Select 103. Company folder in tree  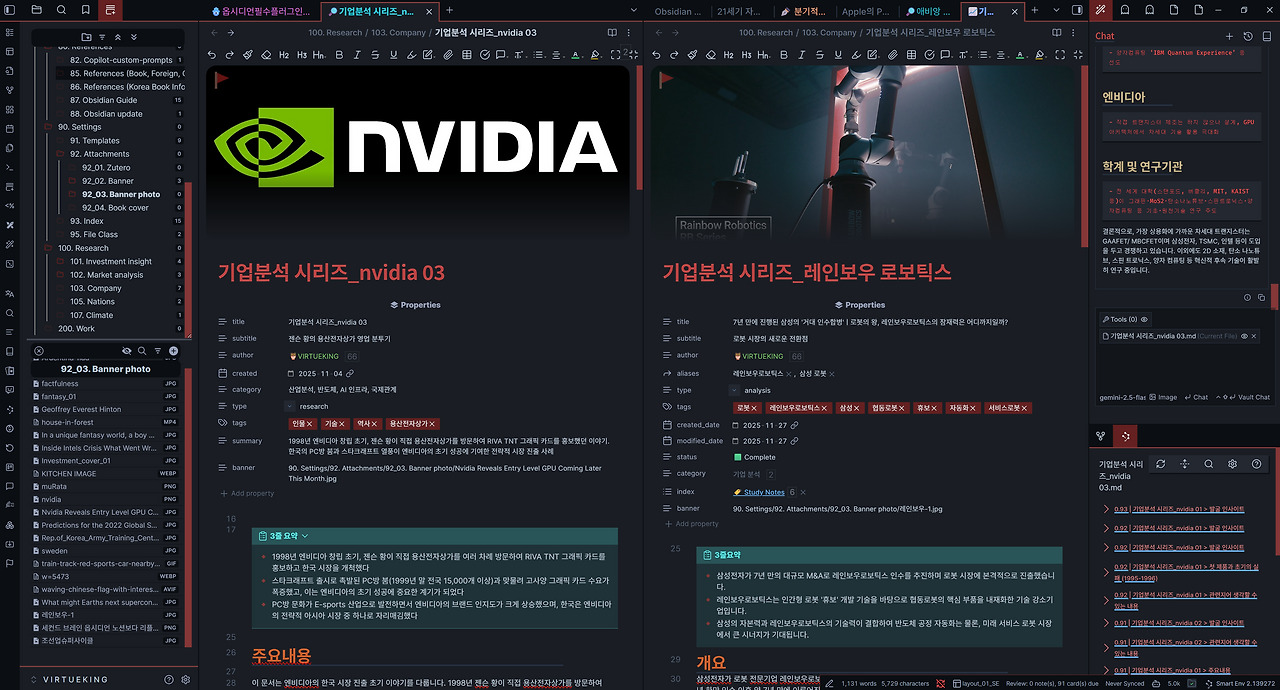pyautogui.click(x=95, y=288)
